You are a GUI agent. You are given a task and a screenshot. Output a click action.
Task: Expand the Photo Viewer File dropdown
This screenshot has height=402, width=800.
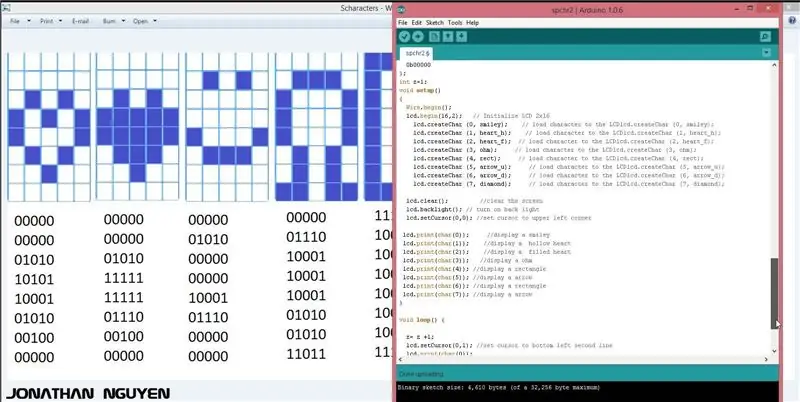pyautogui.click(x=20, y=21)
